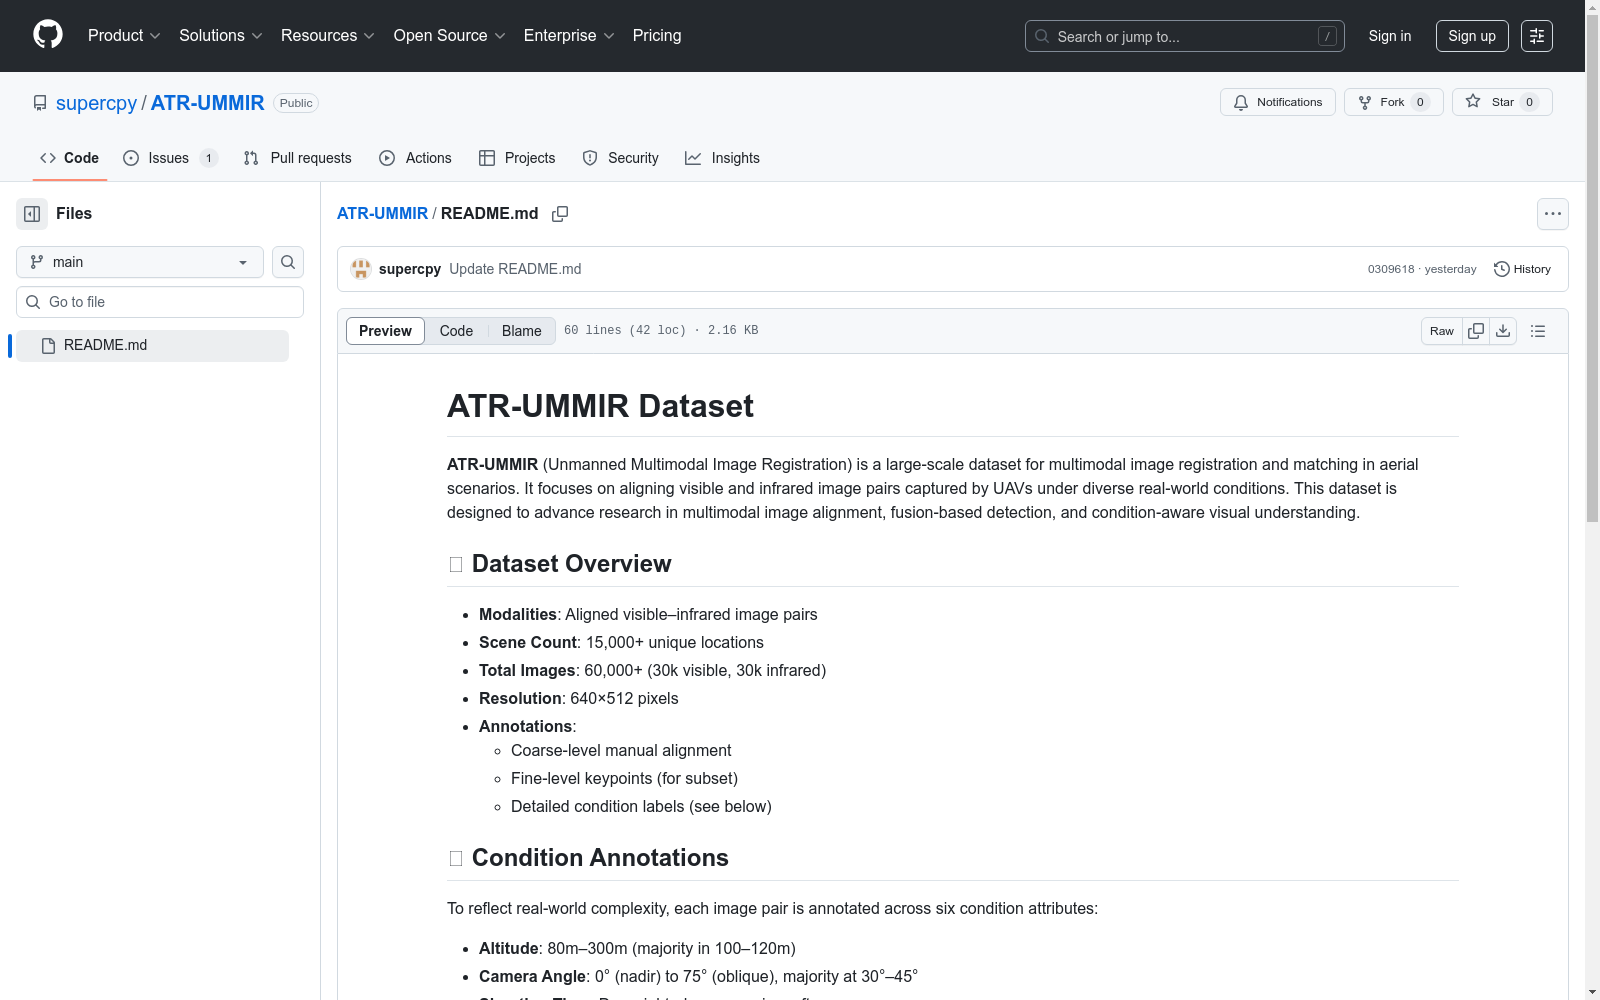
Task: Go to the Pull requests tab
Action: (298, 158)
